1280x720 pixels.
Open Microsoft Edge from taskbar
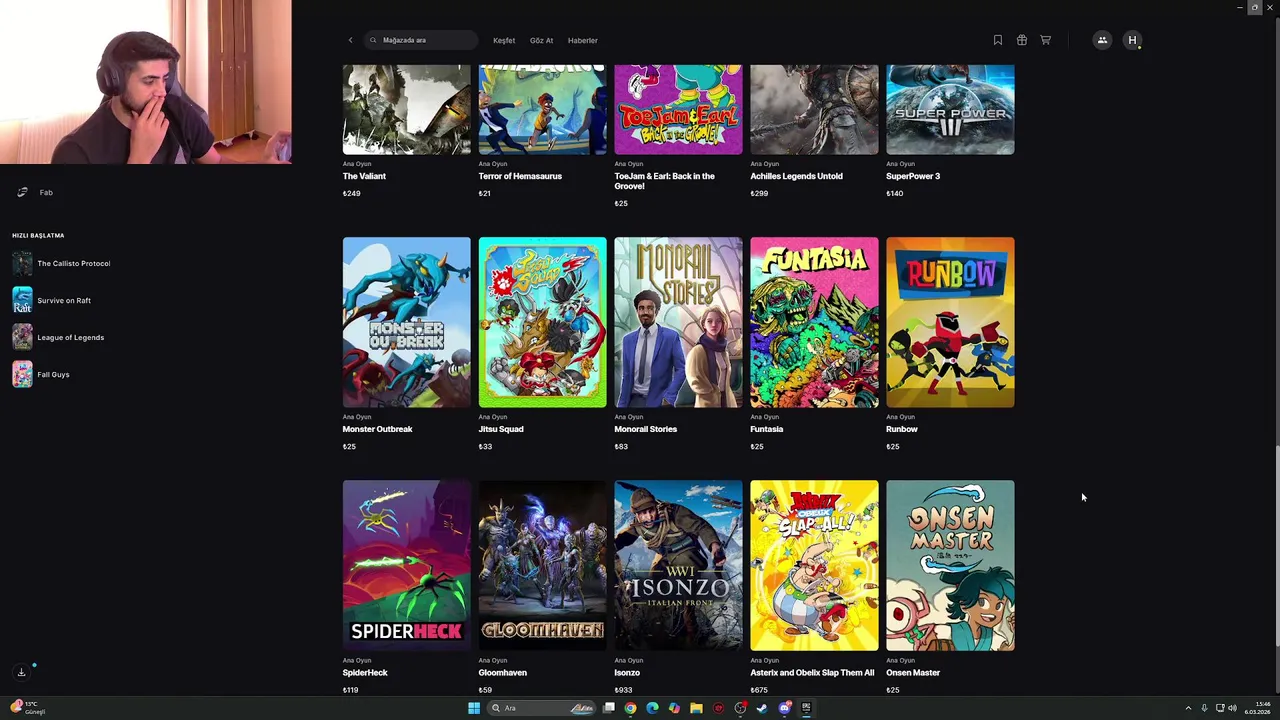[x=652, y=708]
